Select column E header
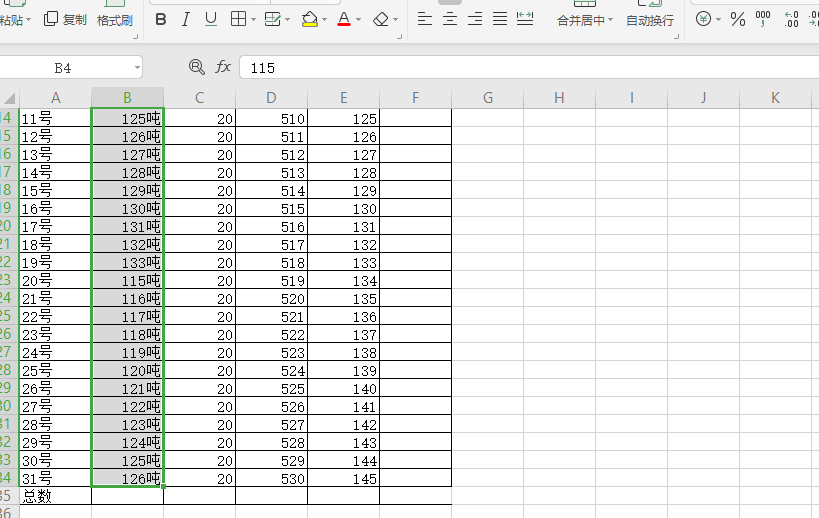Screen dimensions: 819x518 [344, 98]
